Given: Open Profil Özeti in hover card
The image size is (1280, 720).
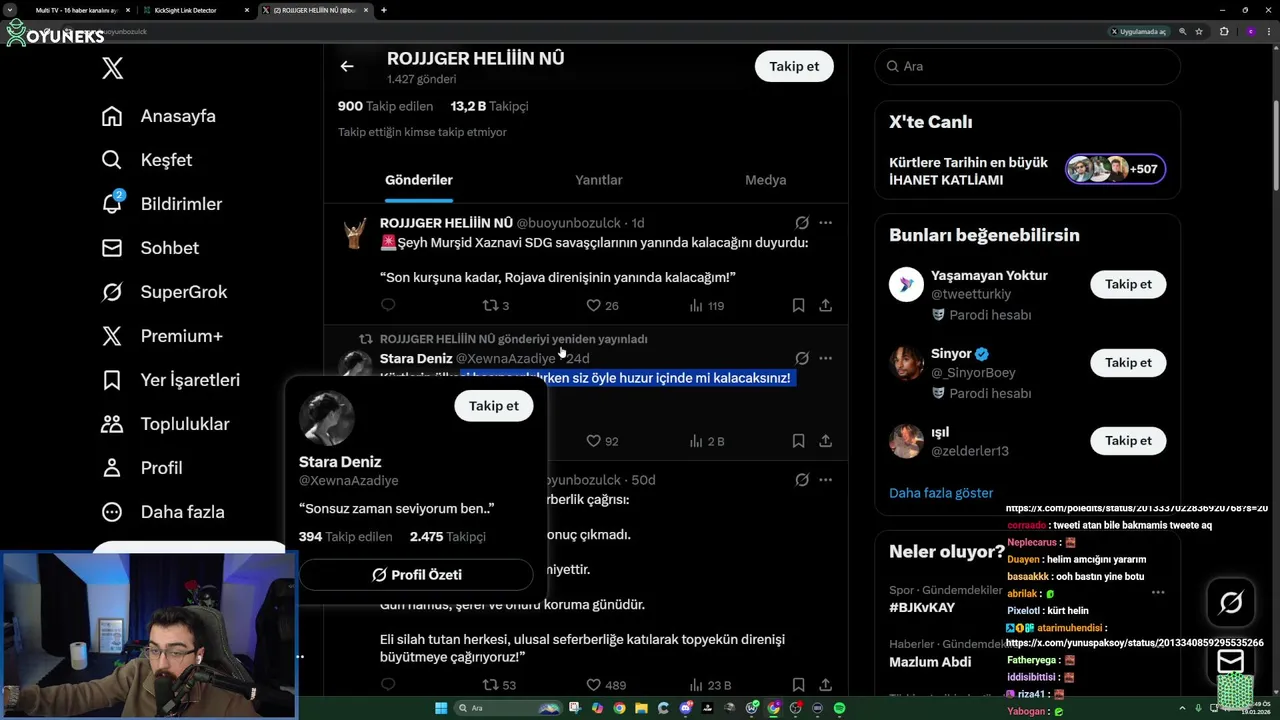Looking at the screenshot, I should click(416, 575).
